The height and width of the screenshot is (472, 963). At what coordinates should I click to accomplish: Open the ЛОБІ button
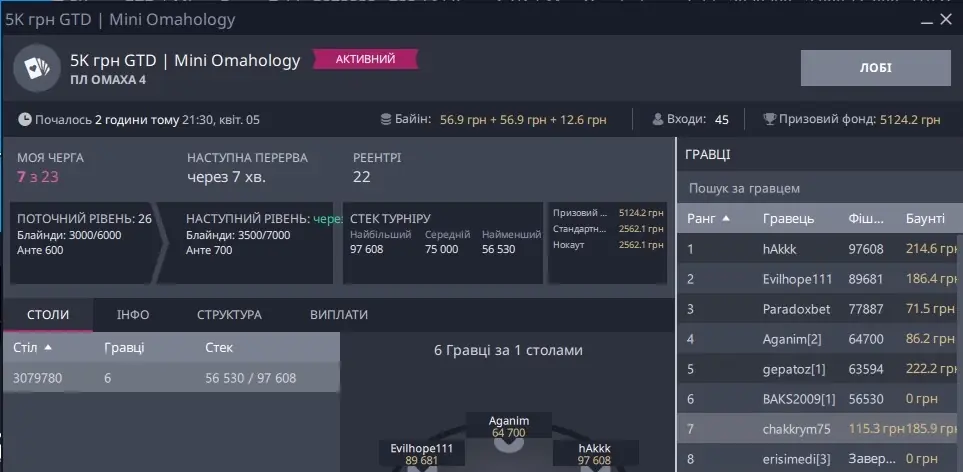[875, 68]
